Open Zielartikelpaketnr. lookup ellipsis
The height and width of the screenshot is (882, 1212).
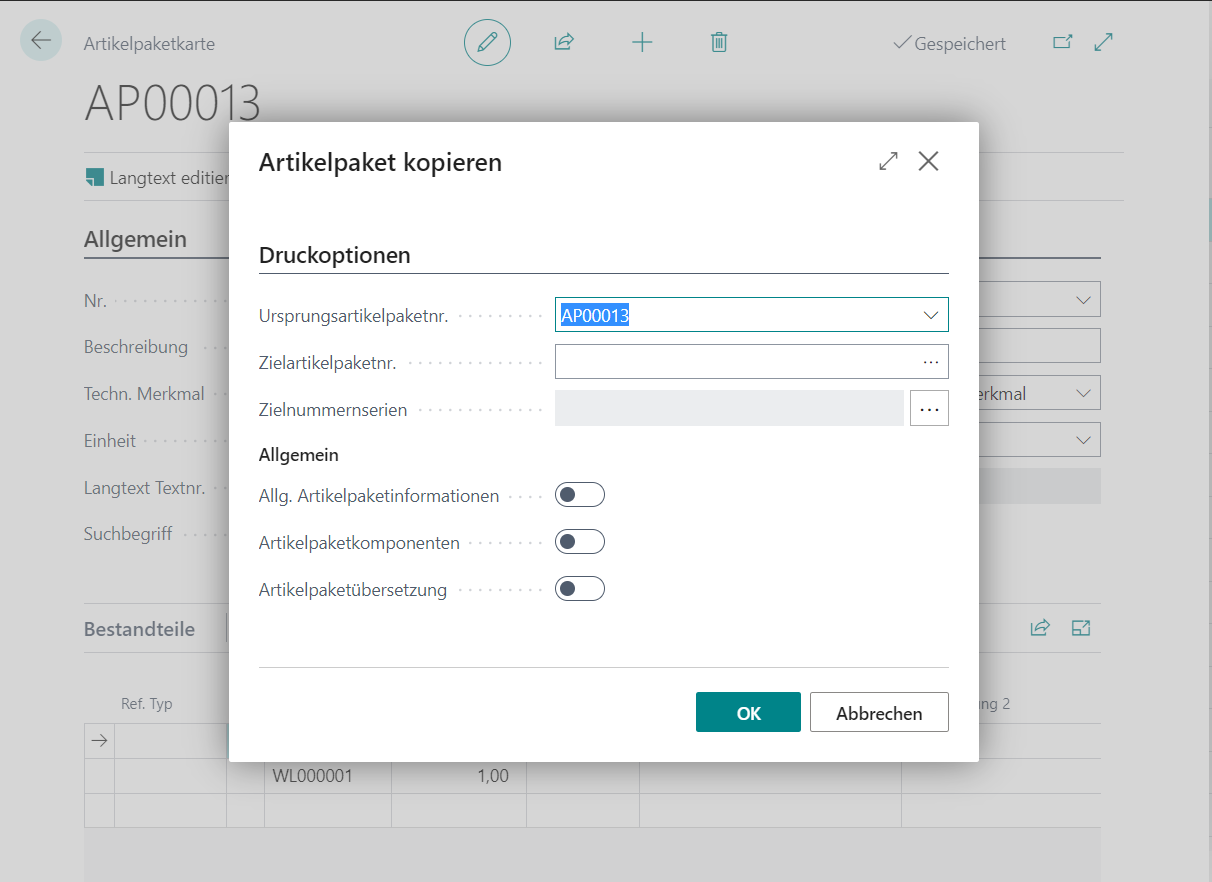coord(931,362)
